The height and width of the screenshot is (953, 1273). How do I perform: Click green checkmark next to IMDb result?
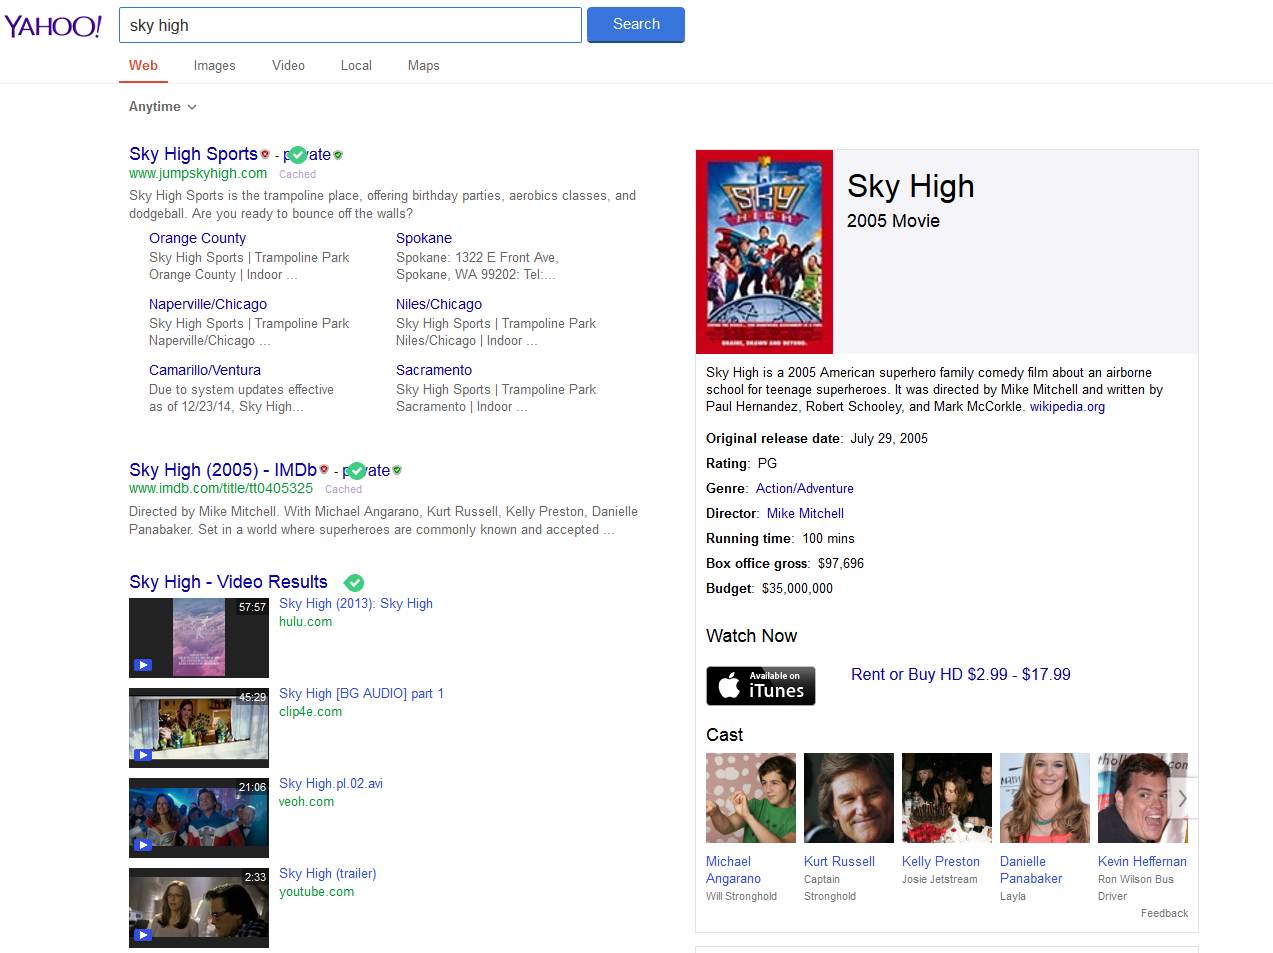(x=357, y=471)
